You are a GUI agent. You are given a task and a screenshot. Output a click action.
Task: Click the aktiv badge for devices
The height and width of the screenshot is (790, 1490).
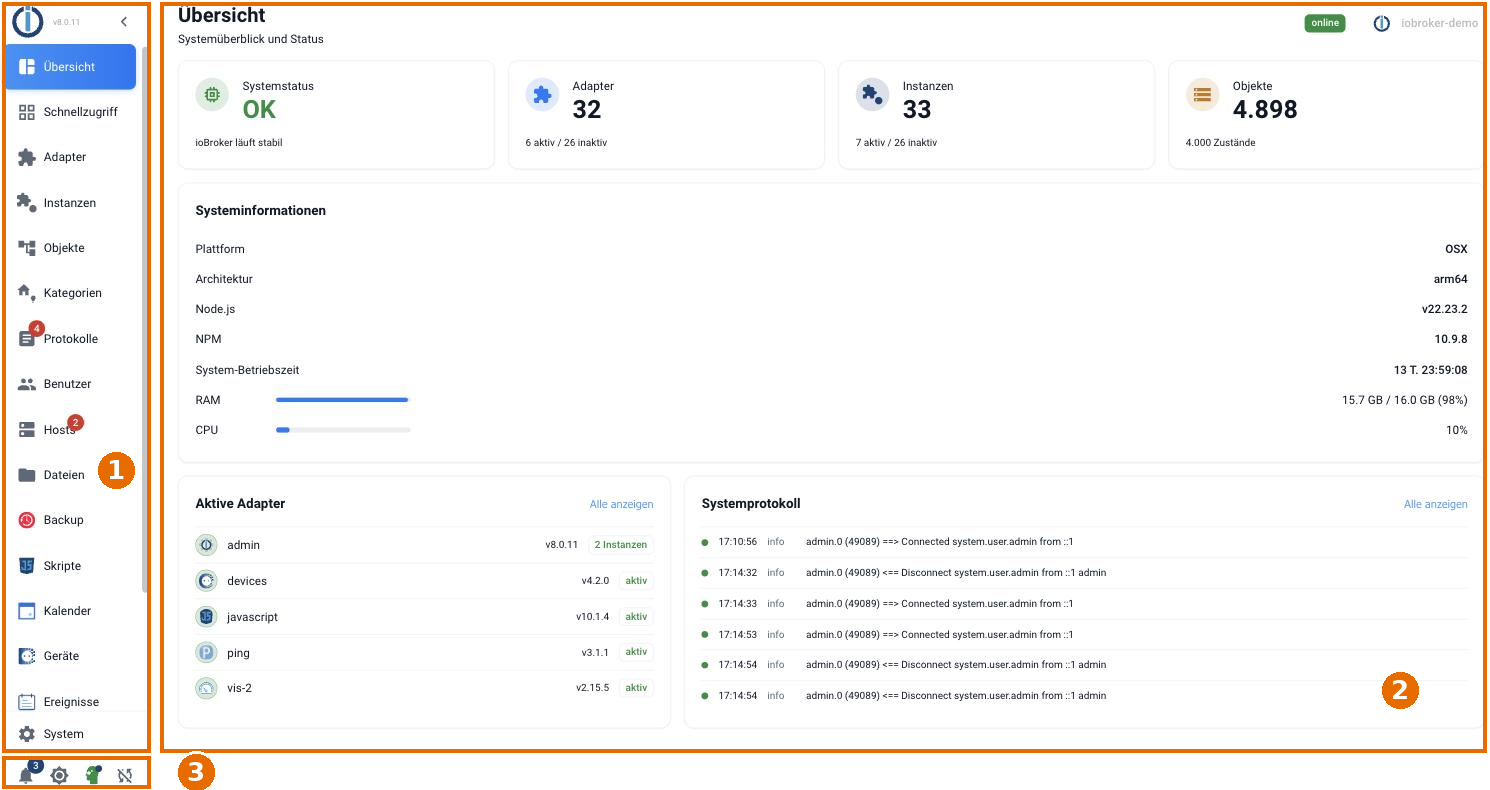636,581
